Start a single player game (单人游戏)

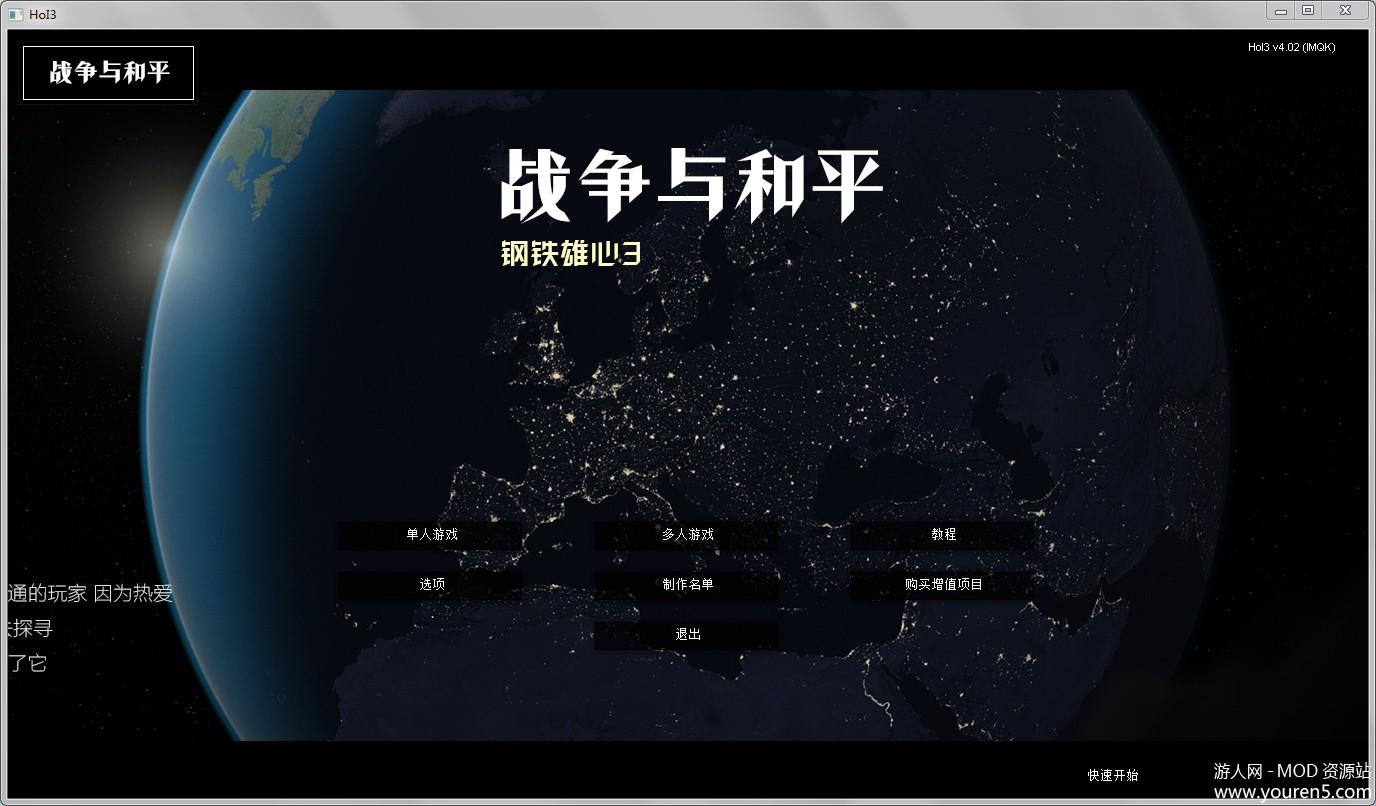coord(430,535)
